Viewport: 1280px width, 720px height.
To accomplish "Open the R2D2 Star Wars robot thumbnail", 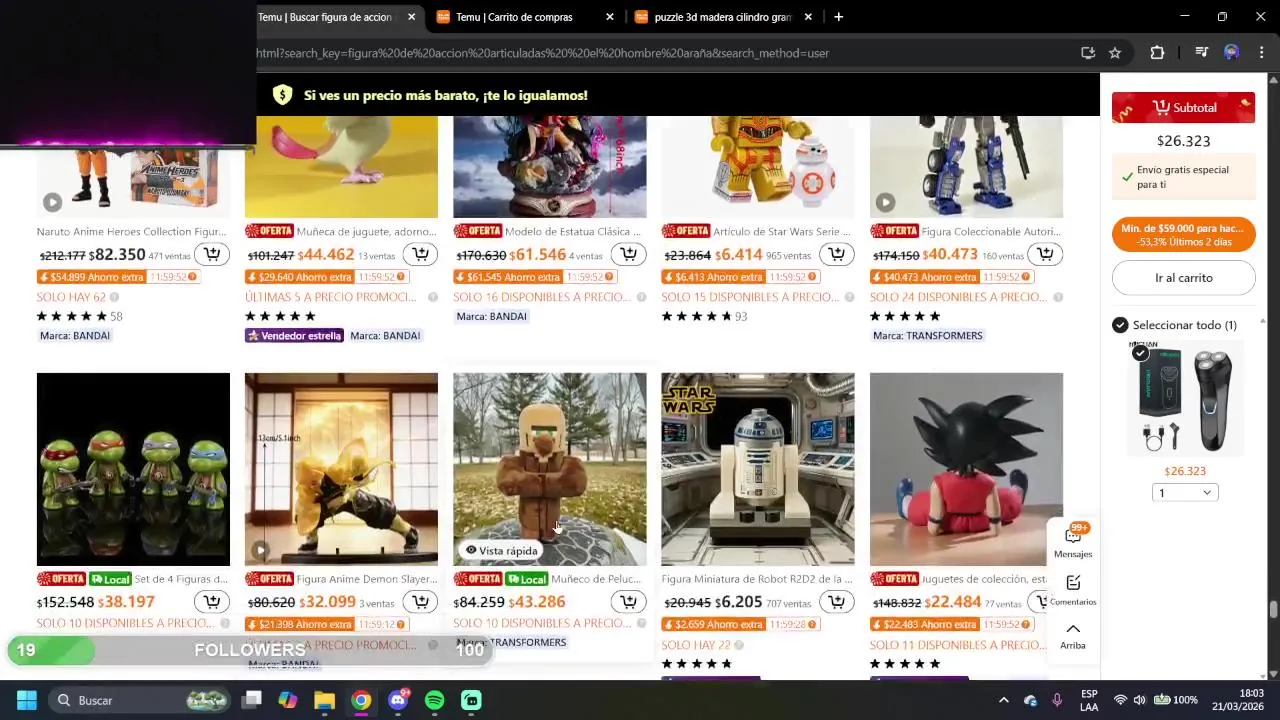I will coord(758,469).
